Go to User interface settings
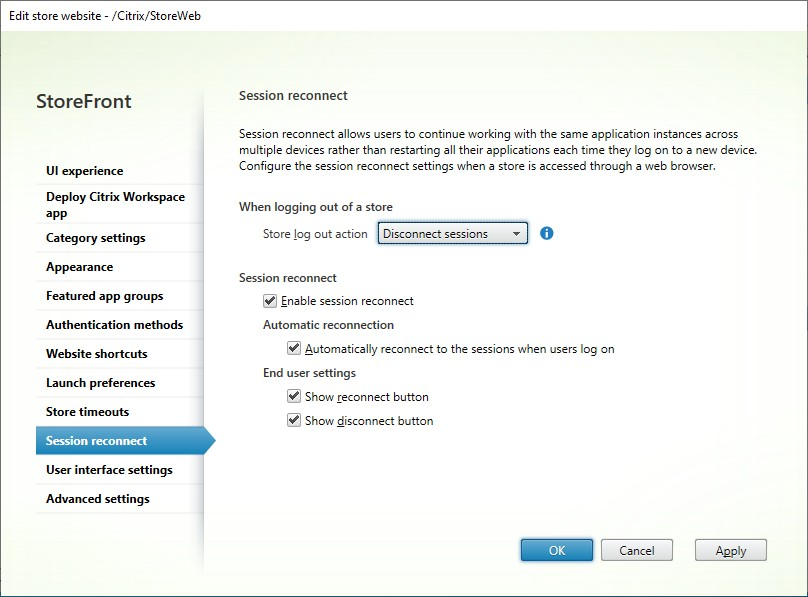The width and height of the screenshot is (808, 597). point(110,470)
